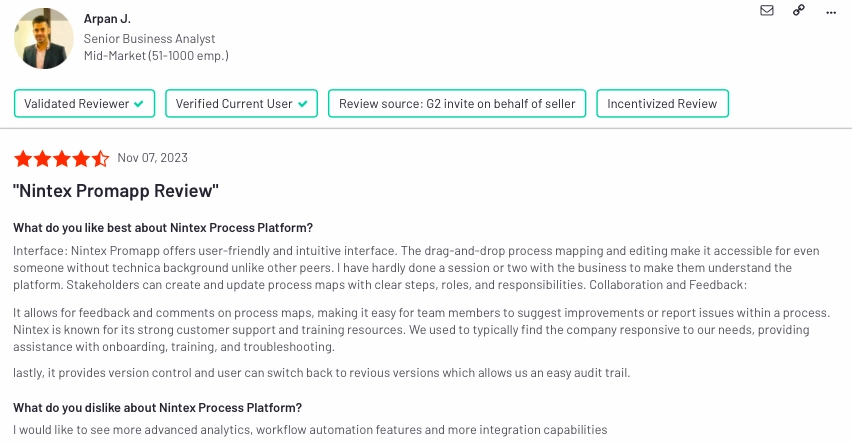The image size is (852, 443).
Task: Click Senior Business Analyst job title
Action: (x=149, y=39)
